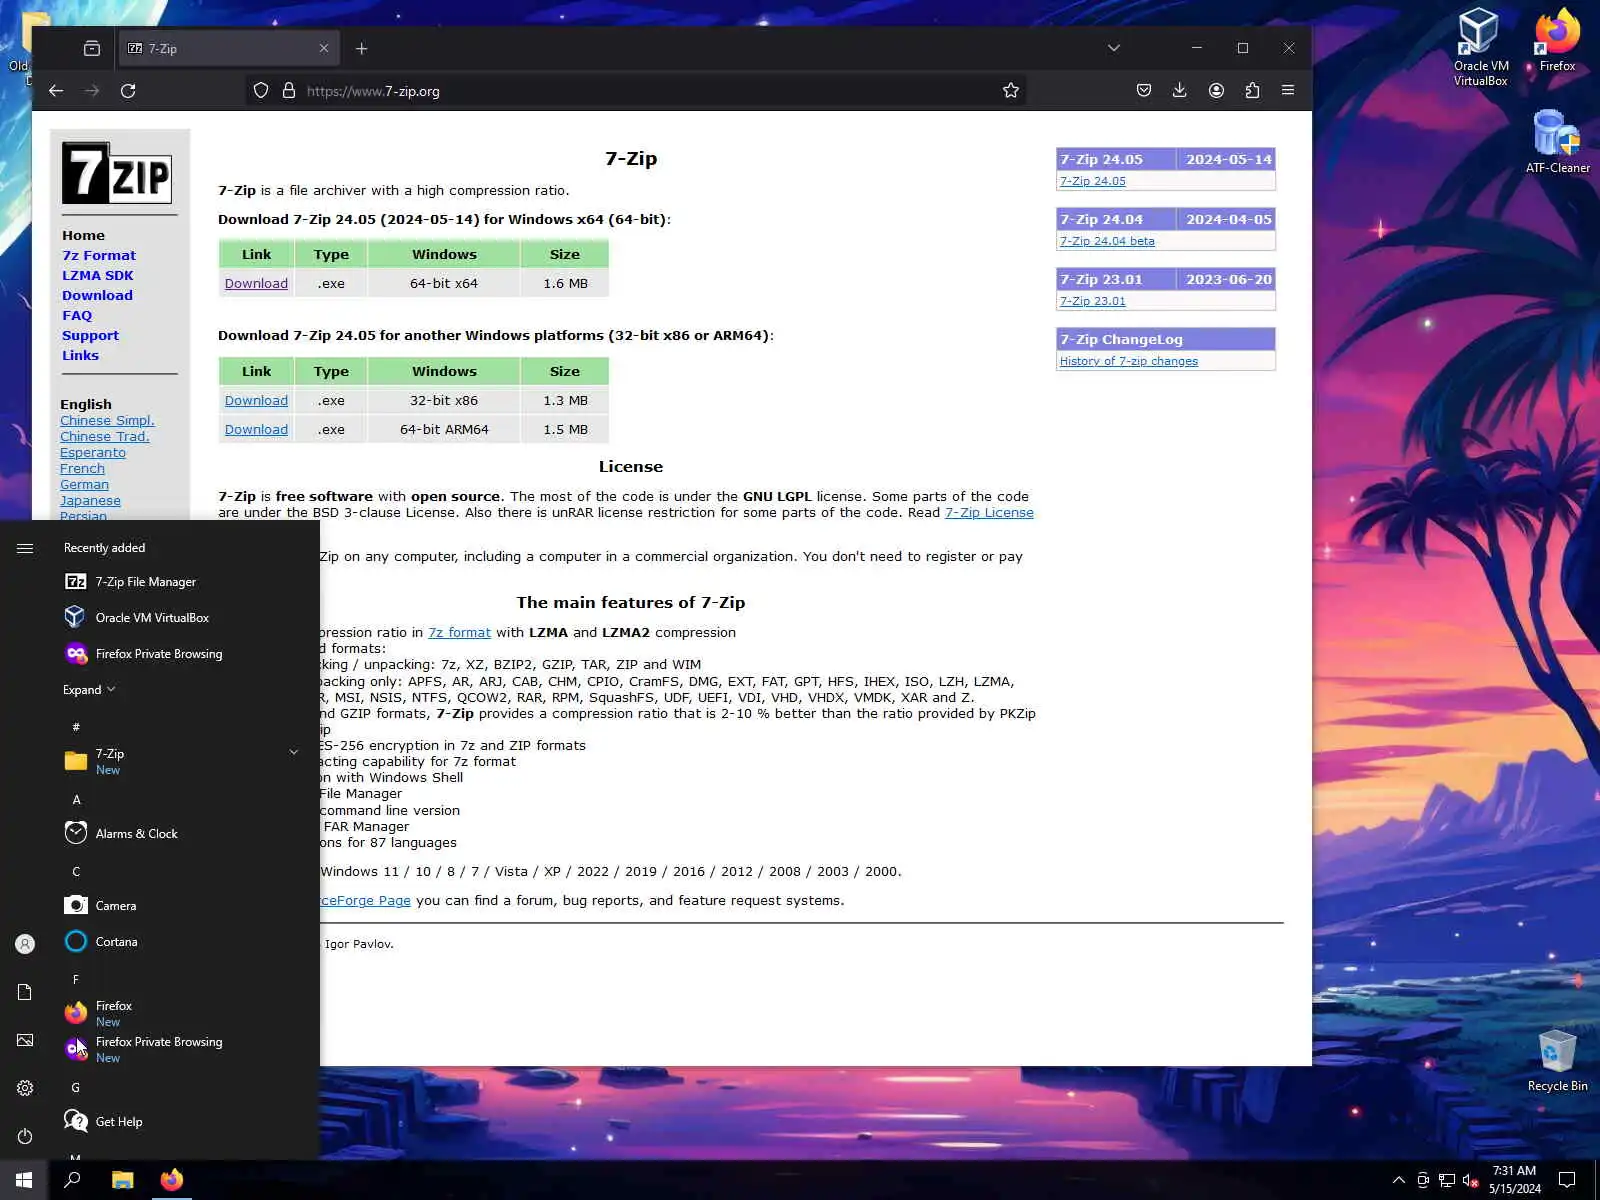This screenshot has height=1200, width=1600.
Task: Click the site security padlock icon
Action: [289, 91]
